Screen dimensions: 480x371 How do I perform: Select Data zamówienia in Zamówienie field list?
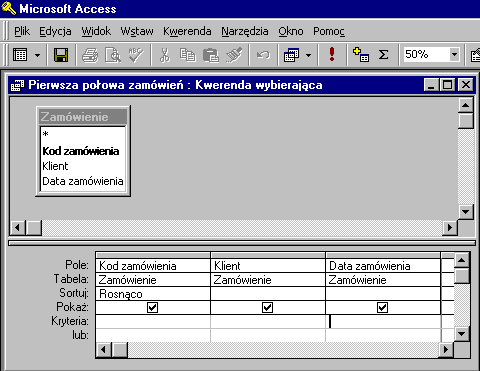(83, 181)
